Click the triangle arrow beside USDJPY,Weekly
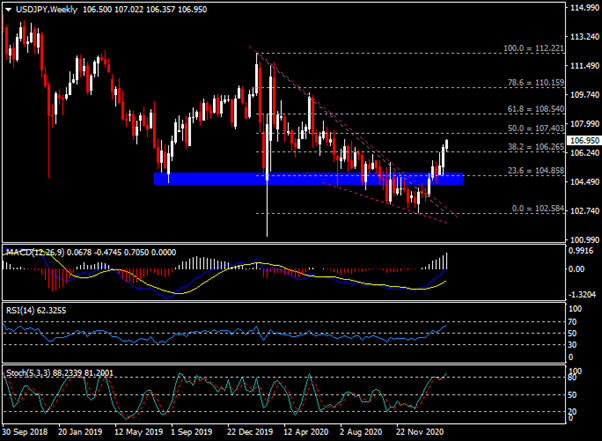 click(x=9, y=8)
